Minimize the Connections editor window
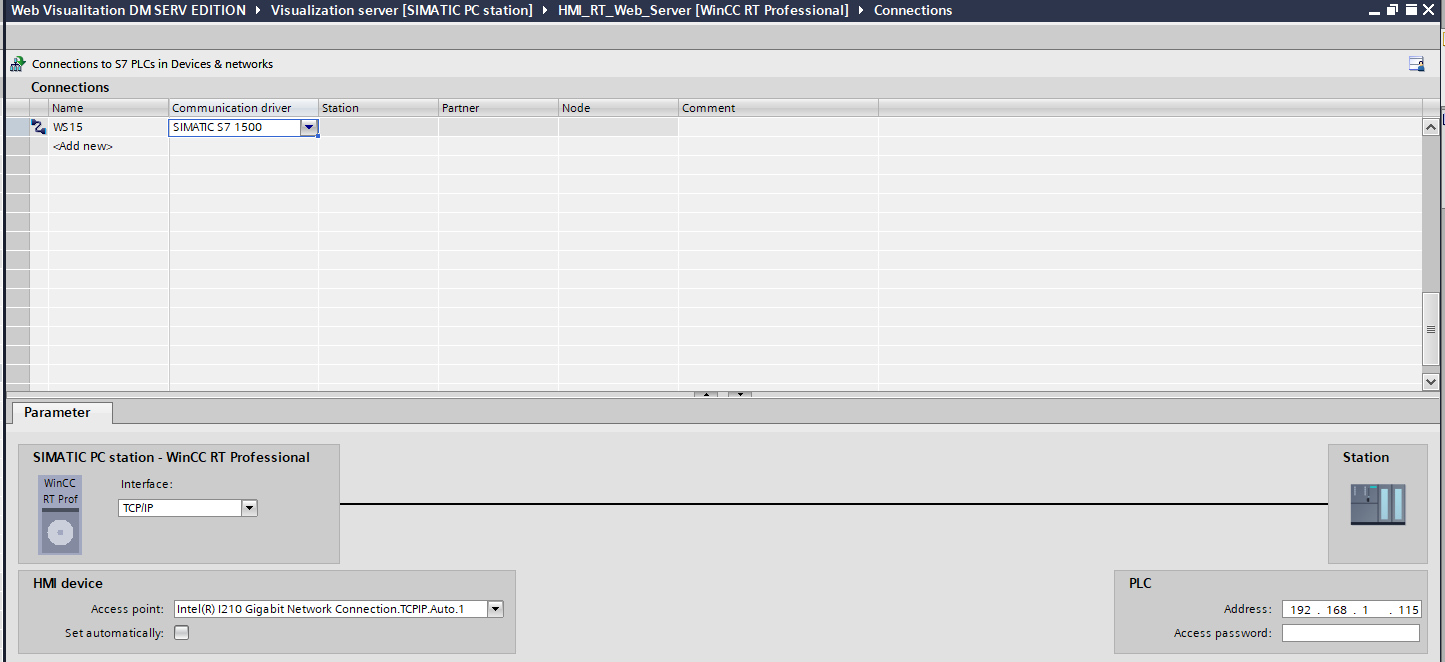 point(1375,10)
